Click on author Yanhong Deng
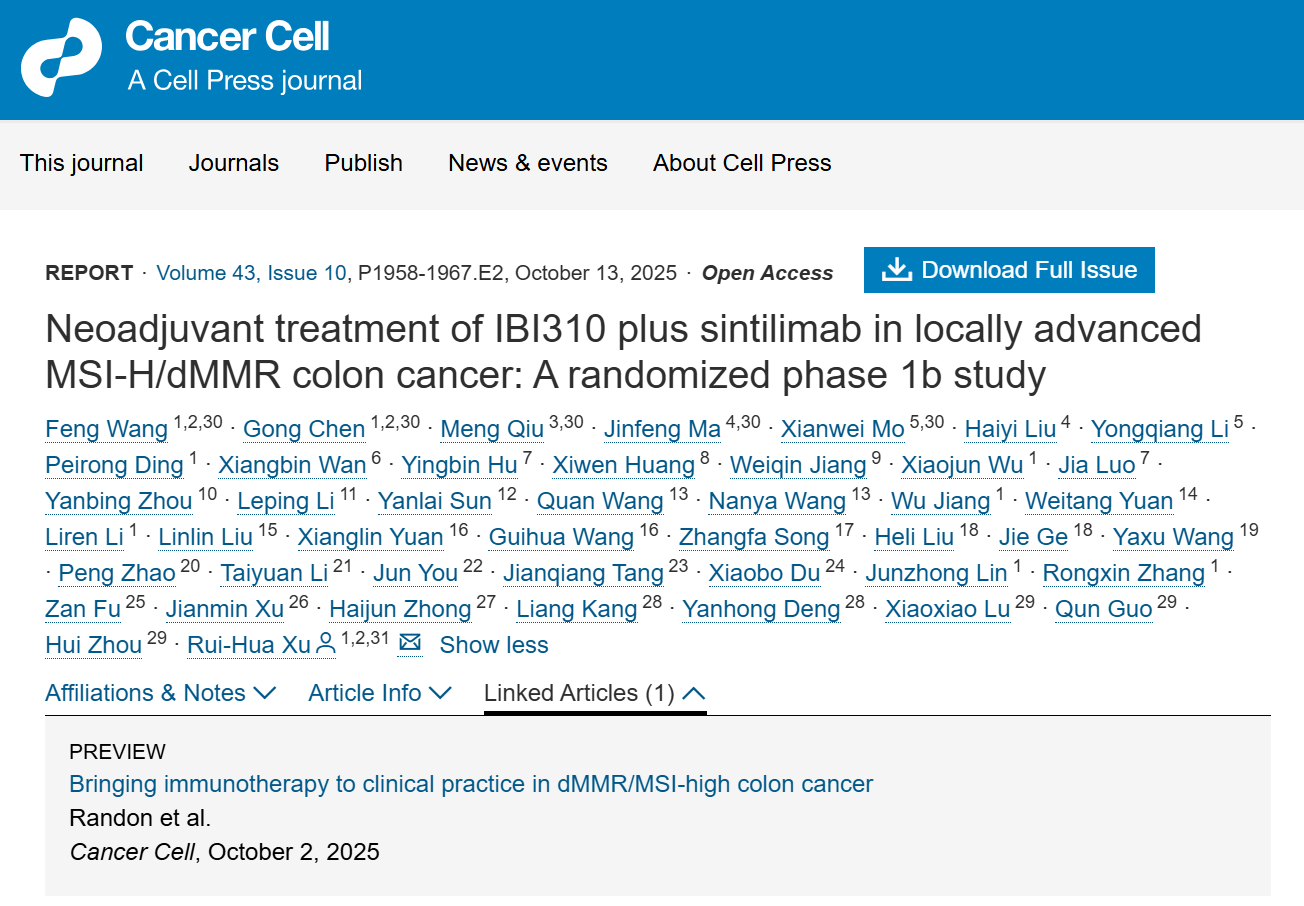The width and height of the screenshot is (1304, 906). click(761, 609)
